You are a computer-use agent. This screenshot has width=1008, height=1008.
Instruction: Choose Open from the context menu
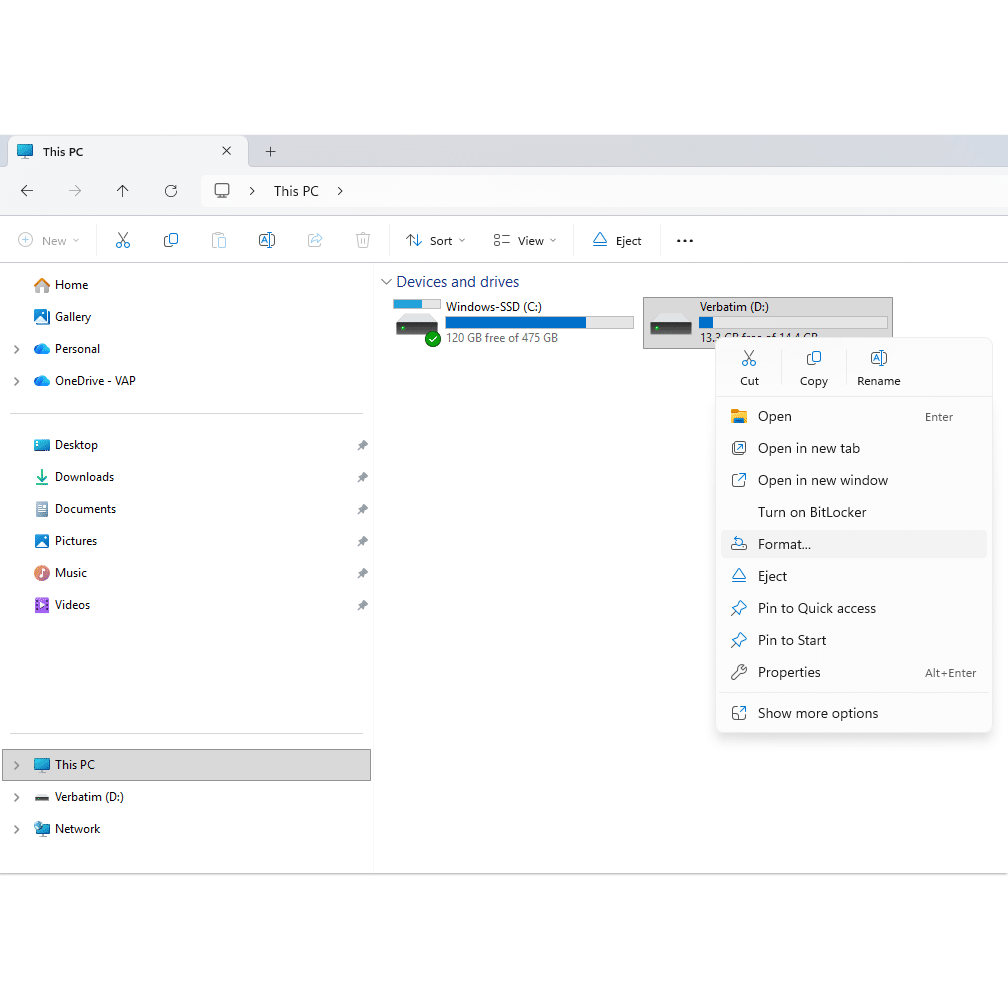pos(854,417)
